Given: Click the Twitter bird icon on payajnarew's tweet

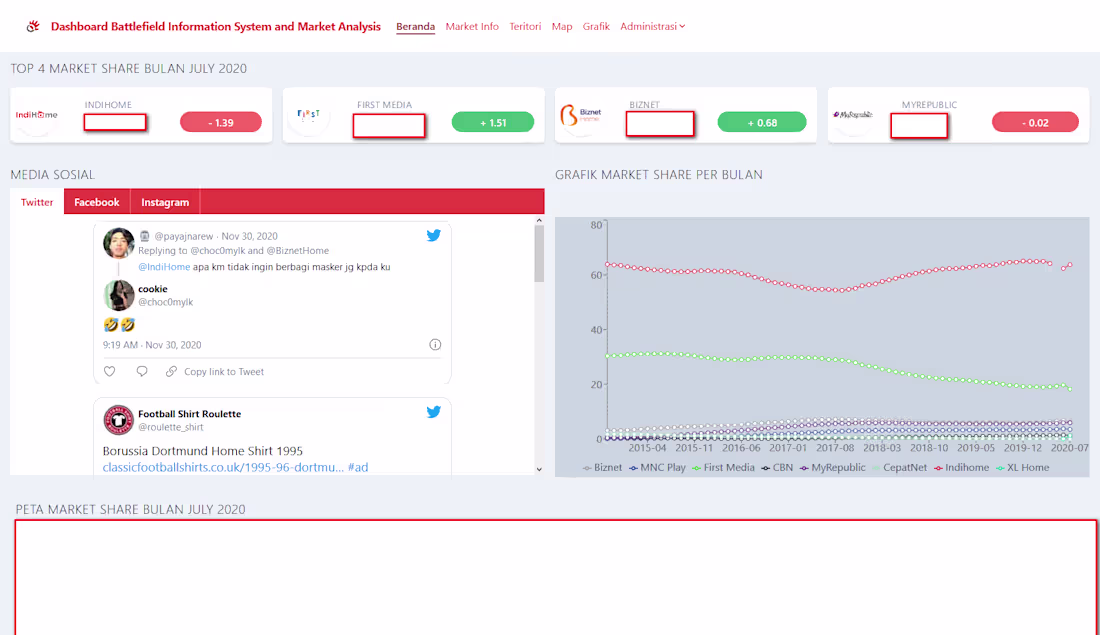Looking at the screenshot, I should (433, 235).
